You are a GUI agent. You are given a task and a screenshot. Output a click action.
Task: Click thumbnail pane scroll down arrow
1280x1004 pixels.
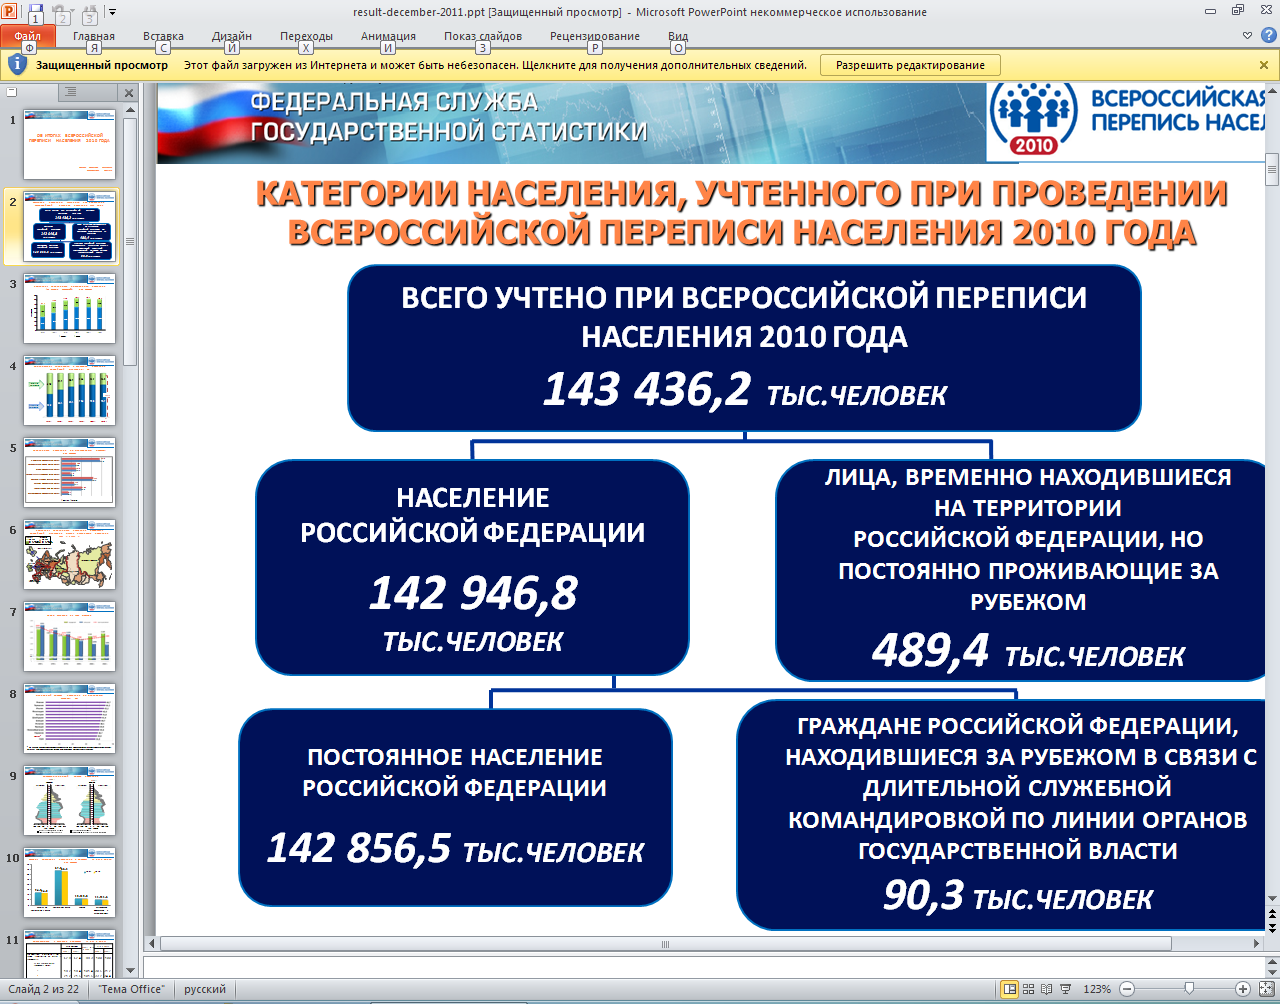pyautogui.click(x=131, y=970)
